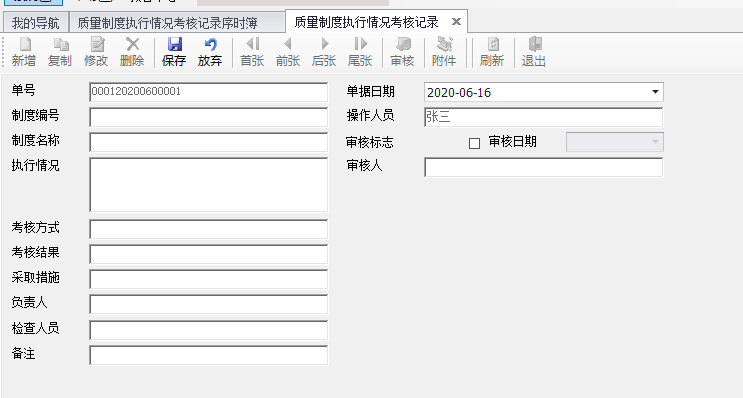Image resolution: width=743 pixels, height=398 pixels.
Task: Go to last record 尾张
Action: point(360,52)
